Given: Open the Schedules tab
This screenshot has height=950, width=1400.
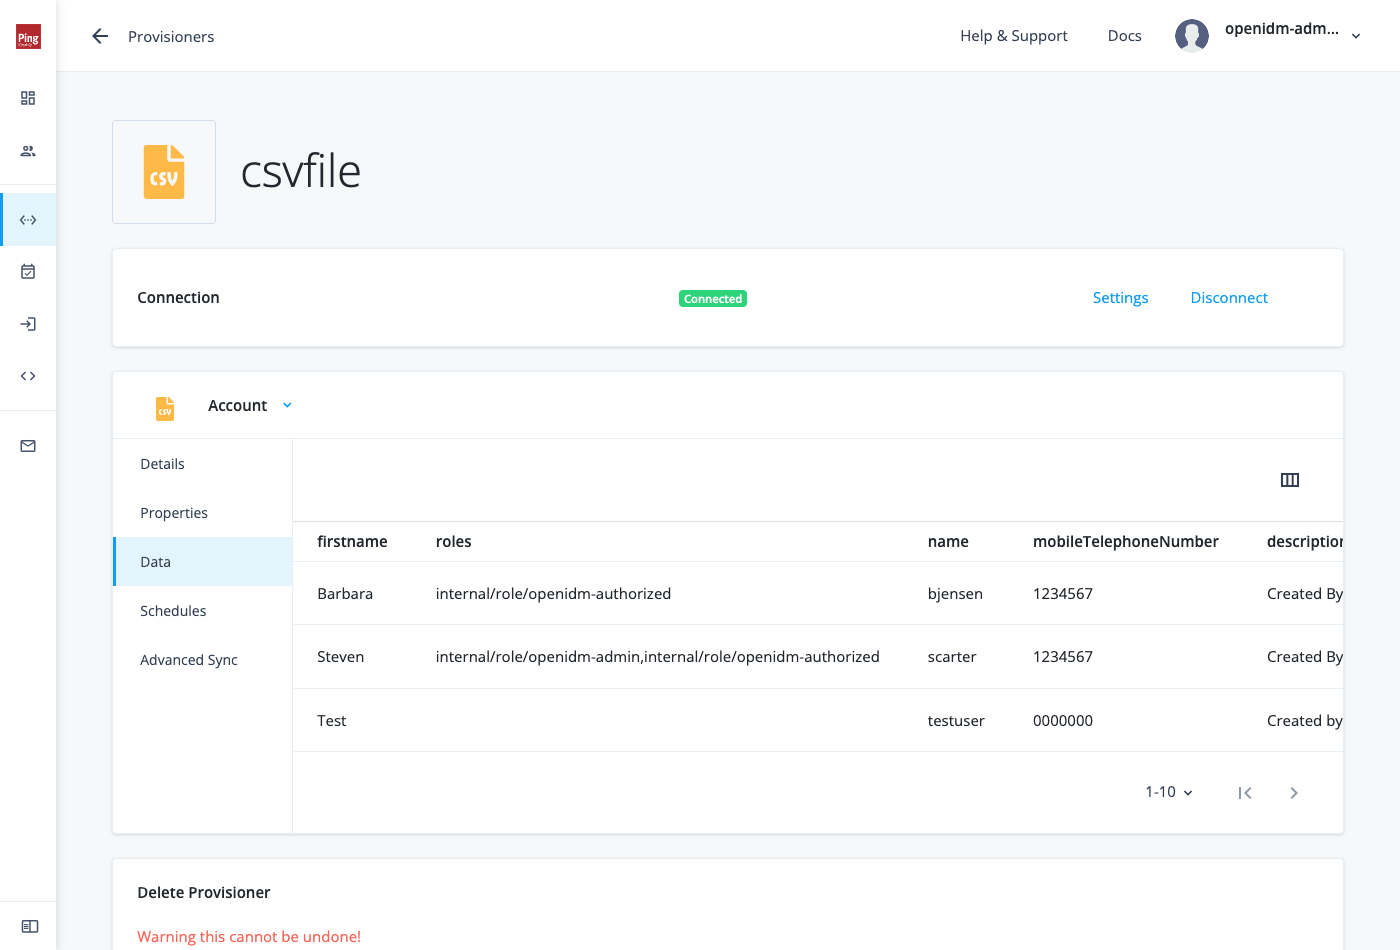Looking at the screenshot, I should pyautogui.click(x=203, y=611).
